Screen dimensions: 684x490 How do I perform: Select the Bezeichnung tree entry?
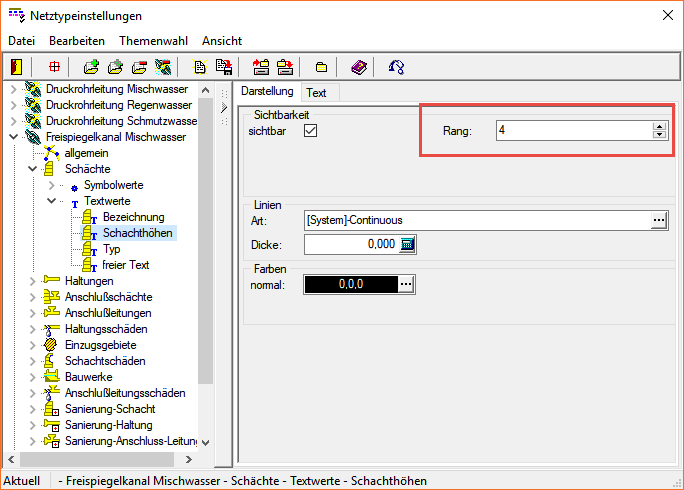pos(133,217)
